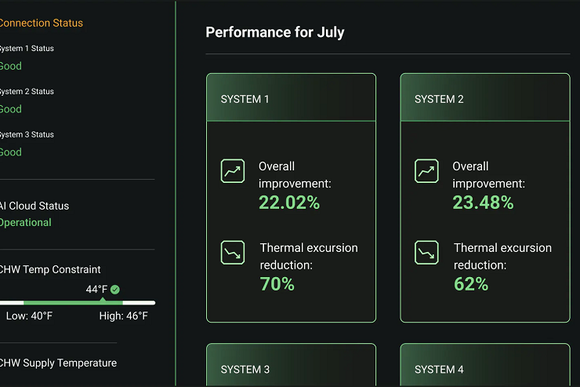Click System 2 thermal excursion trend-down icon
Image resolution: width=580 pixels, height=387 pixels.
pyautogui.click(x=426, y=253)
